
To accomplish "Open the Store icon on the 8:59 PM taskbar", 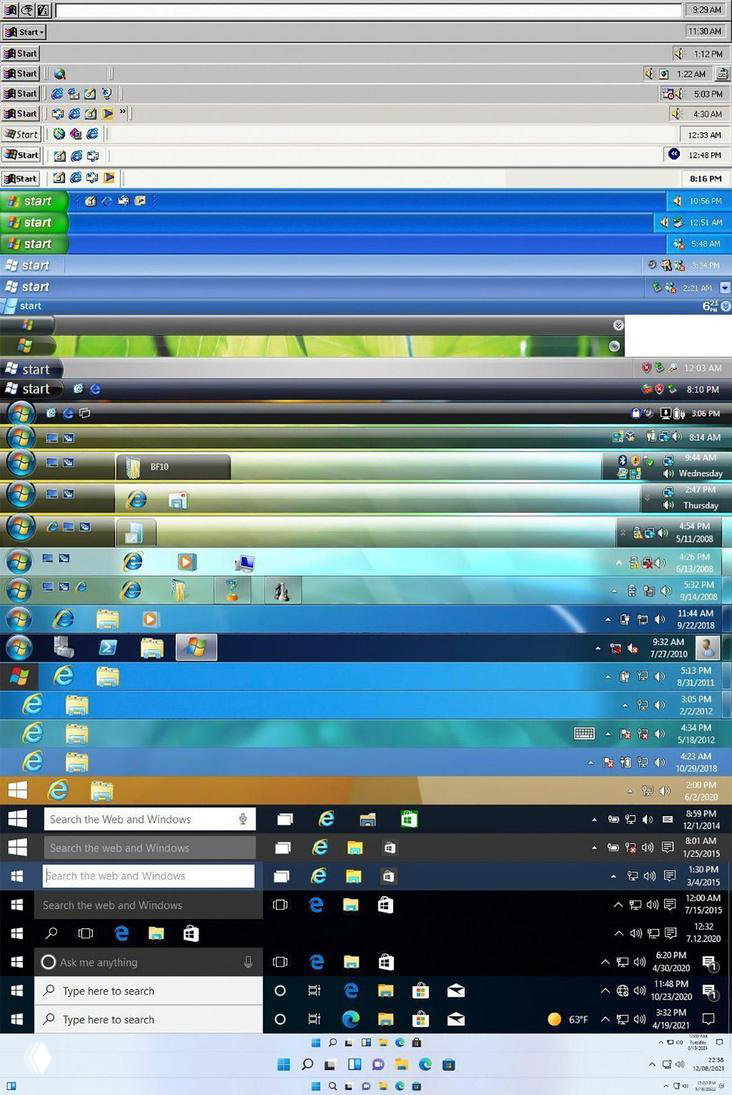I will [409, 819].
